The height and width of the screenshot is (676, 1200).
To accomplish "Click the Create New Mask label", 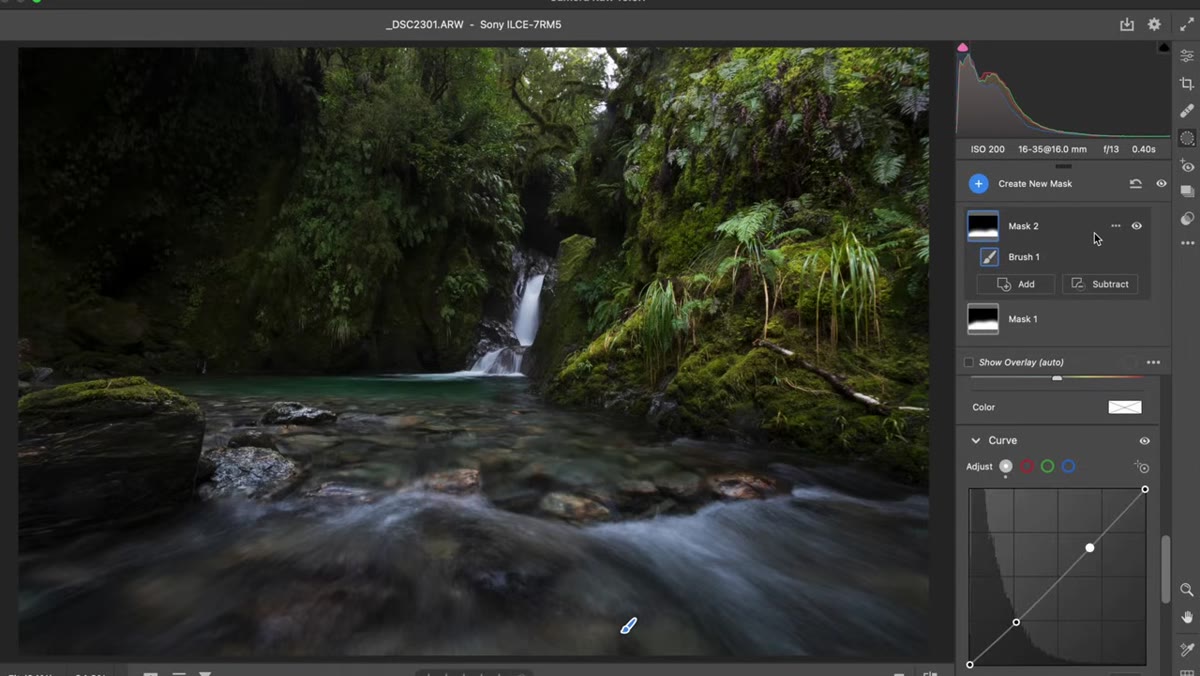I will 1035,184.
